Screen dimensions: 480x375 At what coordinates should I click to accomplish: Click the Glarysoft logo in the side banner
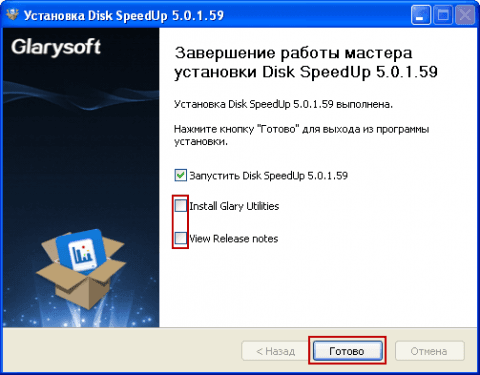[x=56, y=47]
